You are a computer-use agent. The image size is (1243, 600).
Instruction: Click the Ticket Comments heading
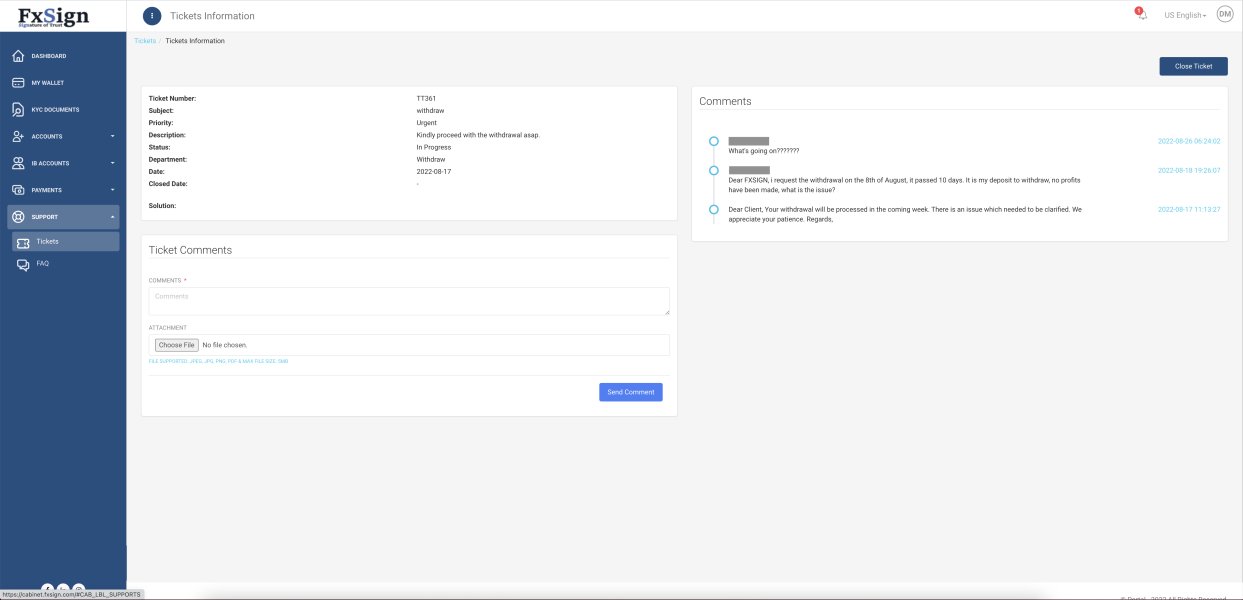(x=190, y=250)
